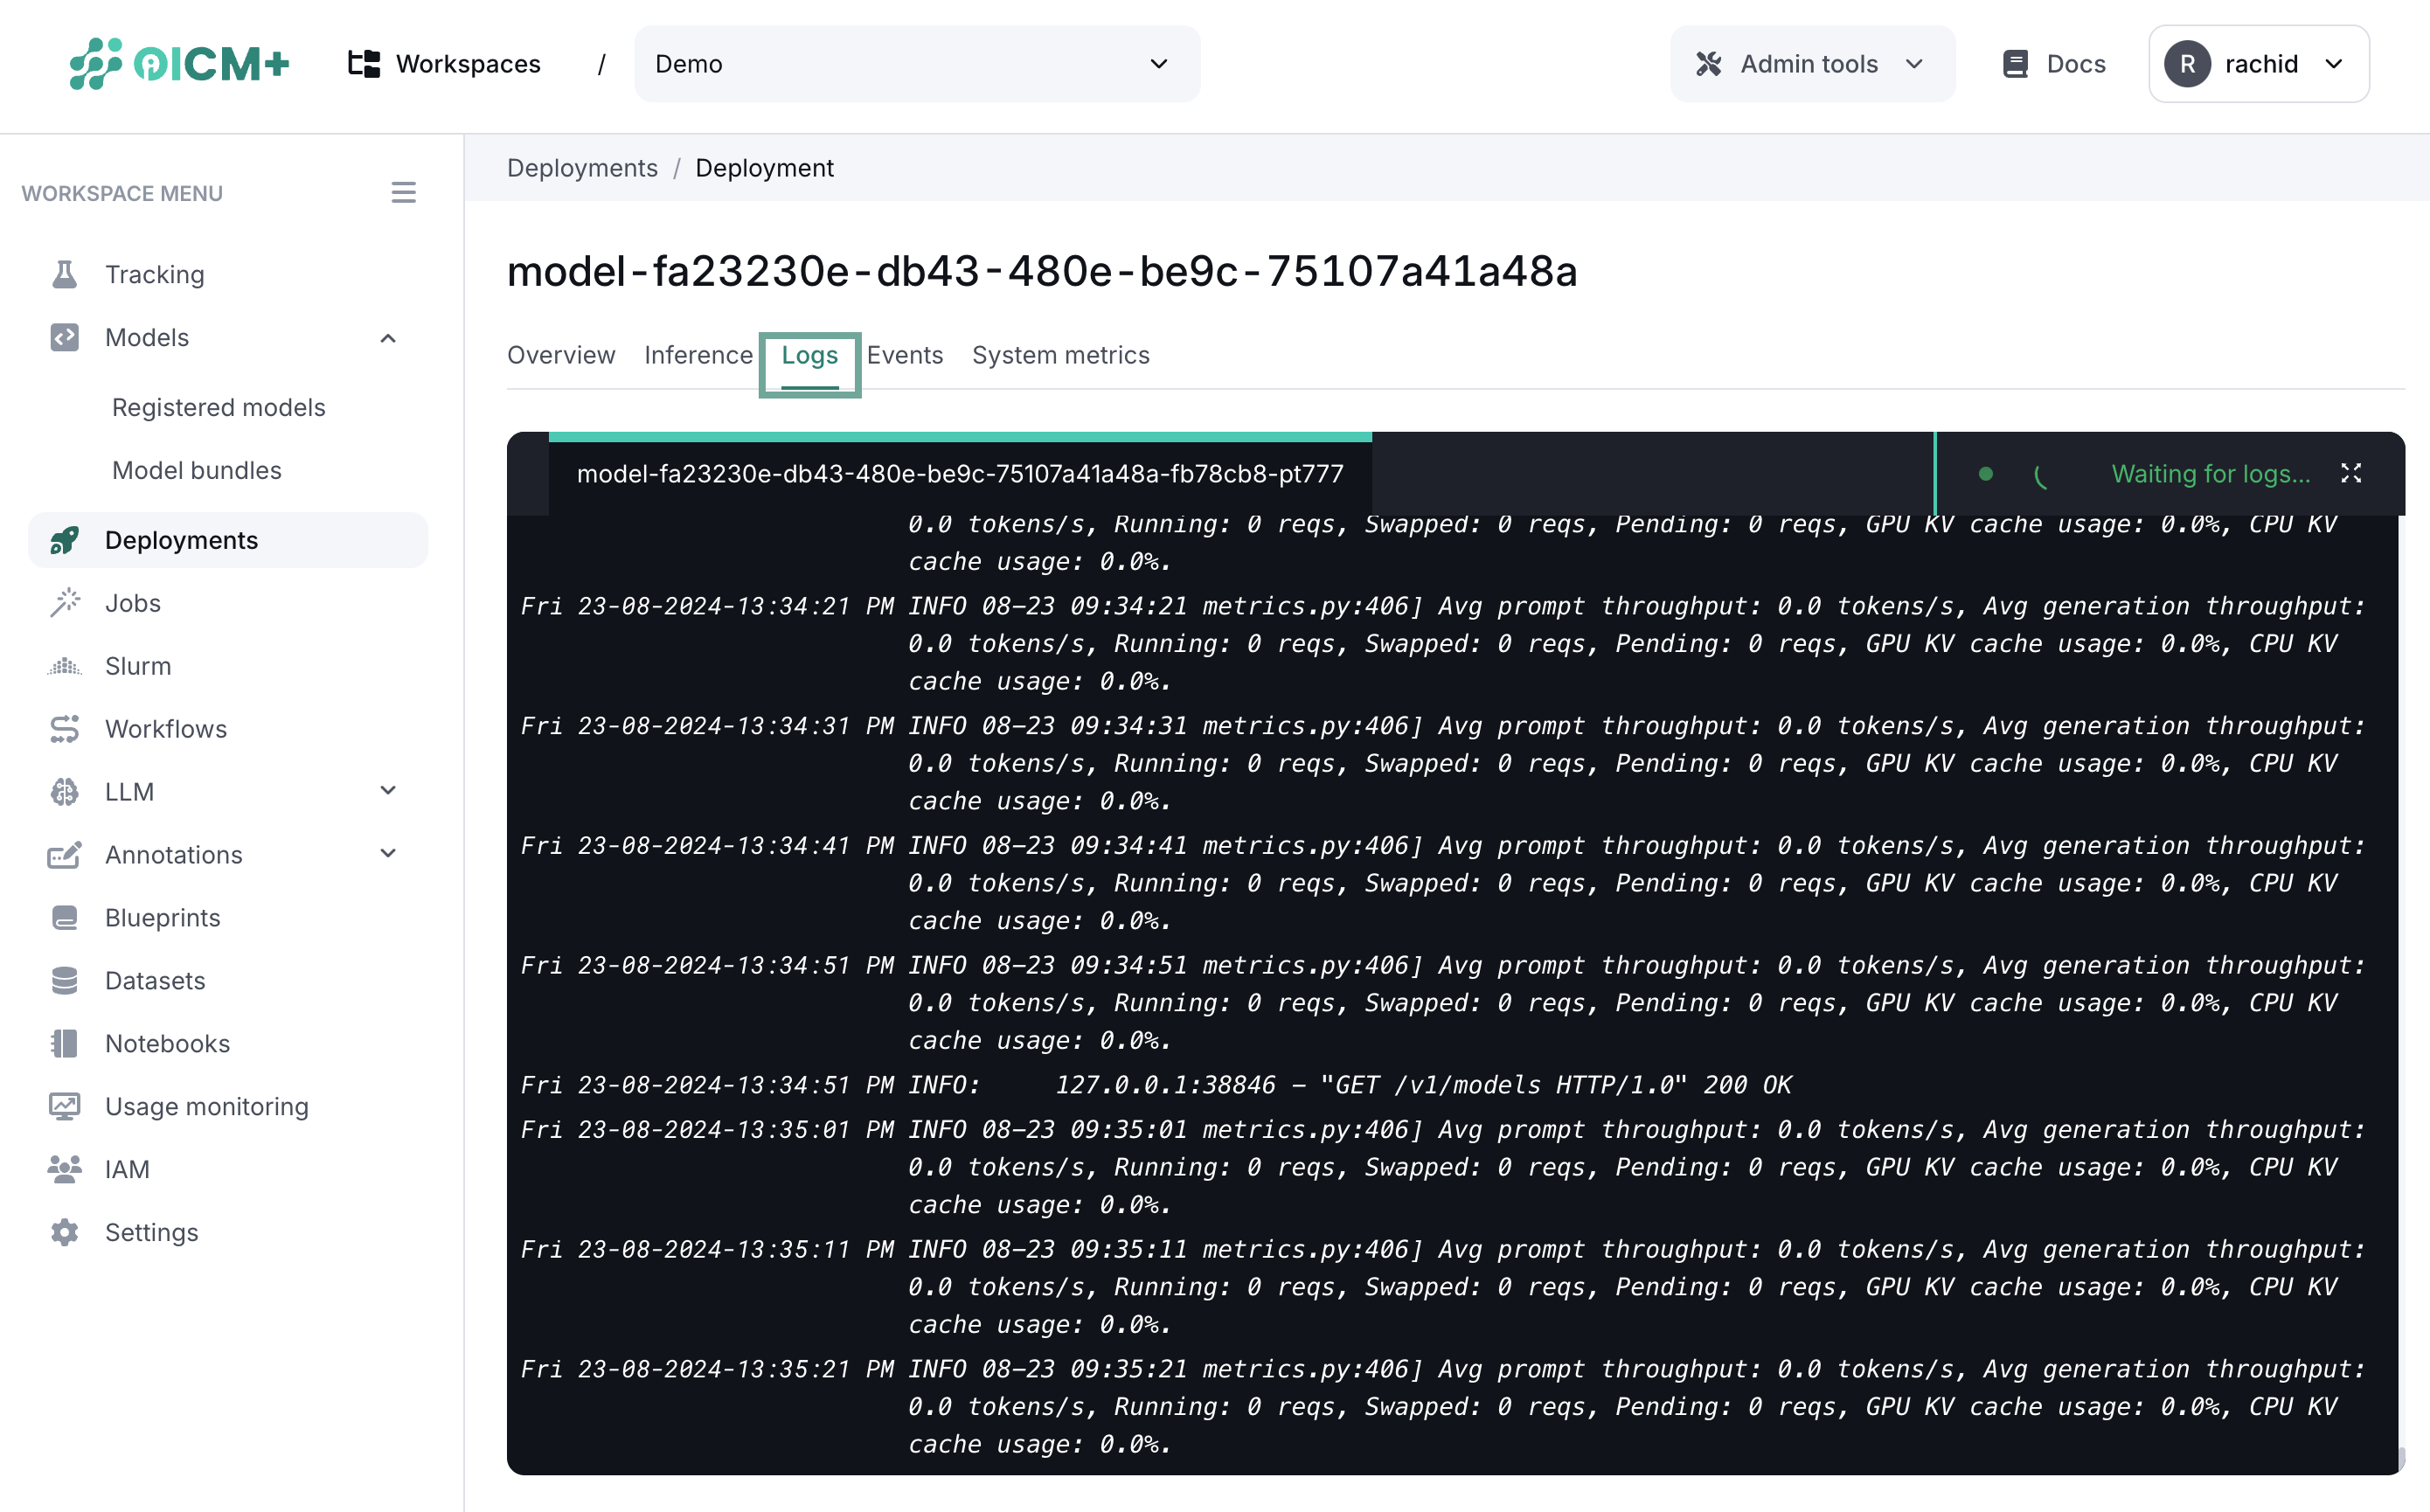This screenshot has width=2430, height=1512.
Task: Expand the log viewer to fullscreen
Action: pos(2352,474)
